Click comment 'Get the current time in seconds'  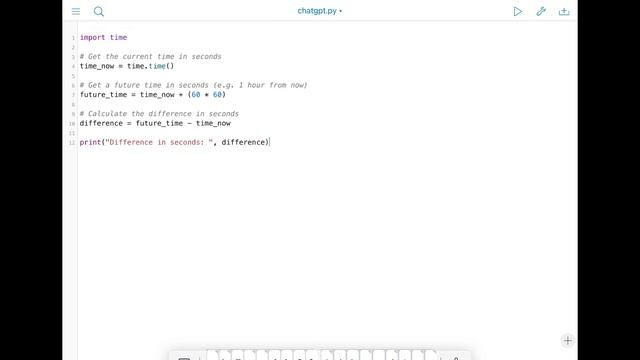pyautogui.click(x=151, y=56)
